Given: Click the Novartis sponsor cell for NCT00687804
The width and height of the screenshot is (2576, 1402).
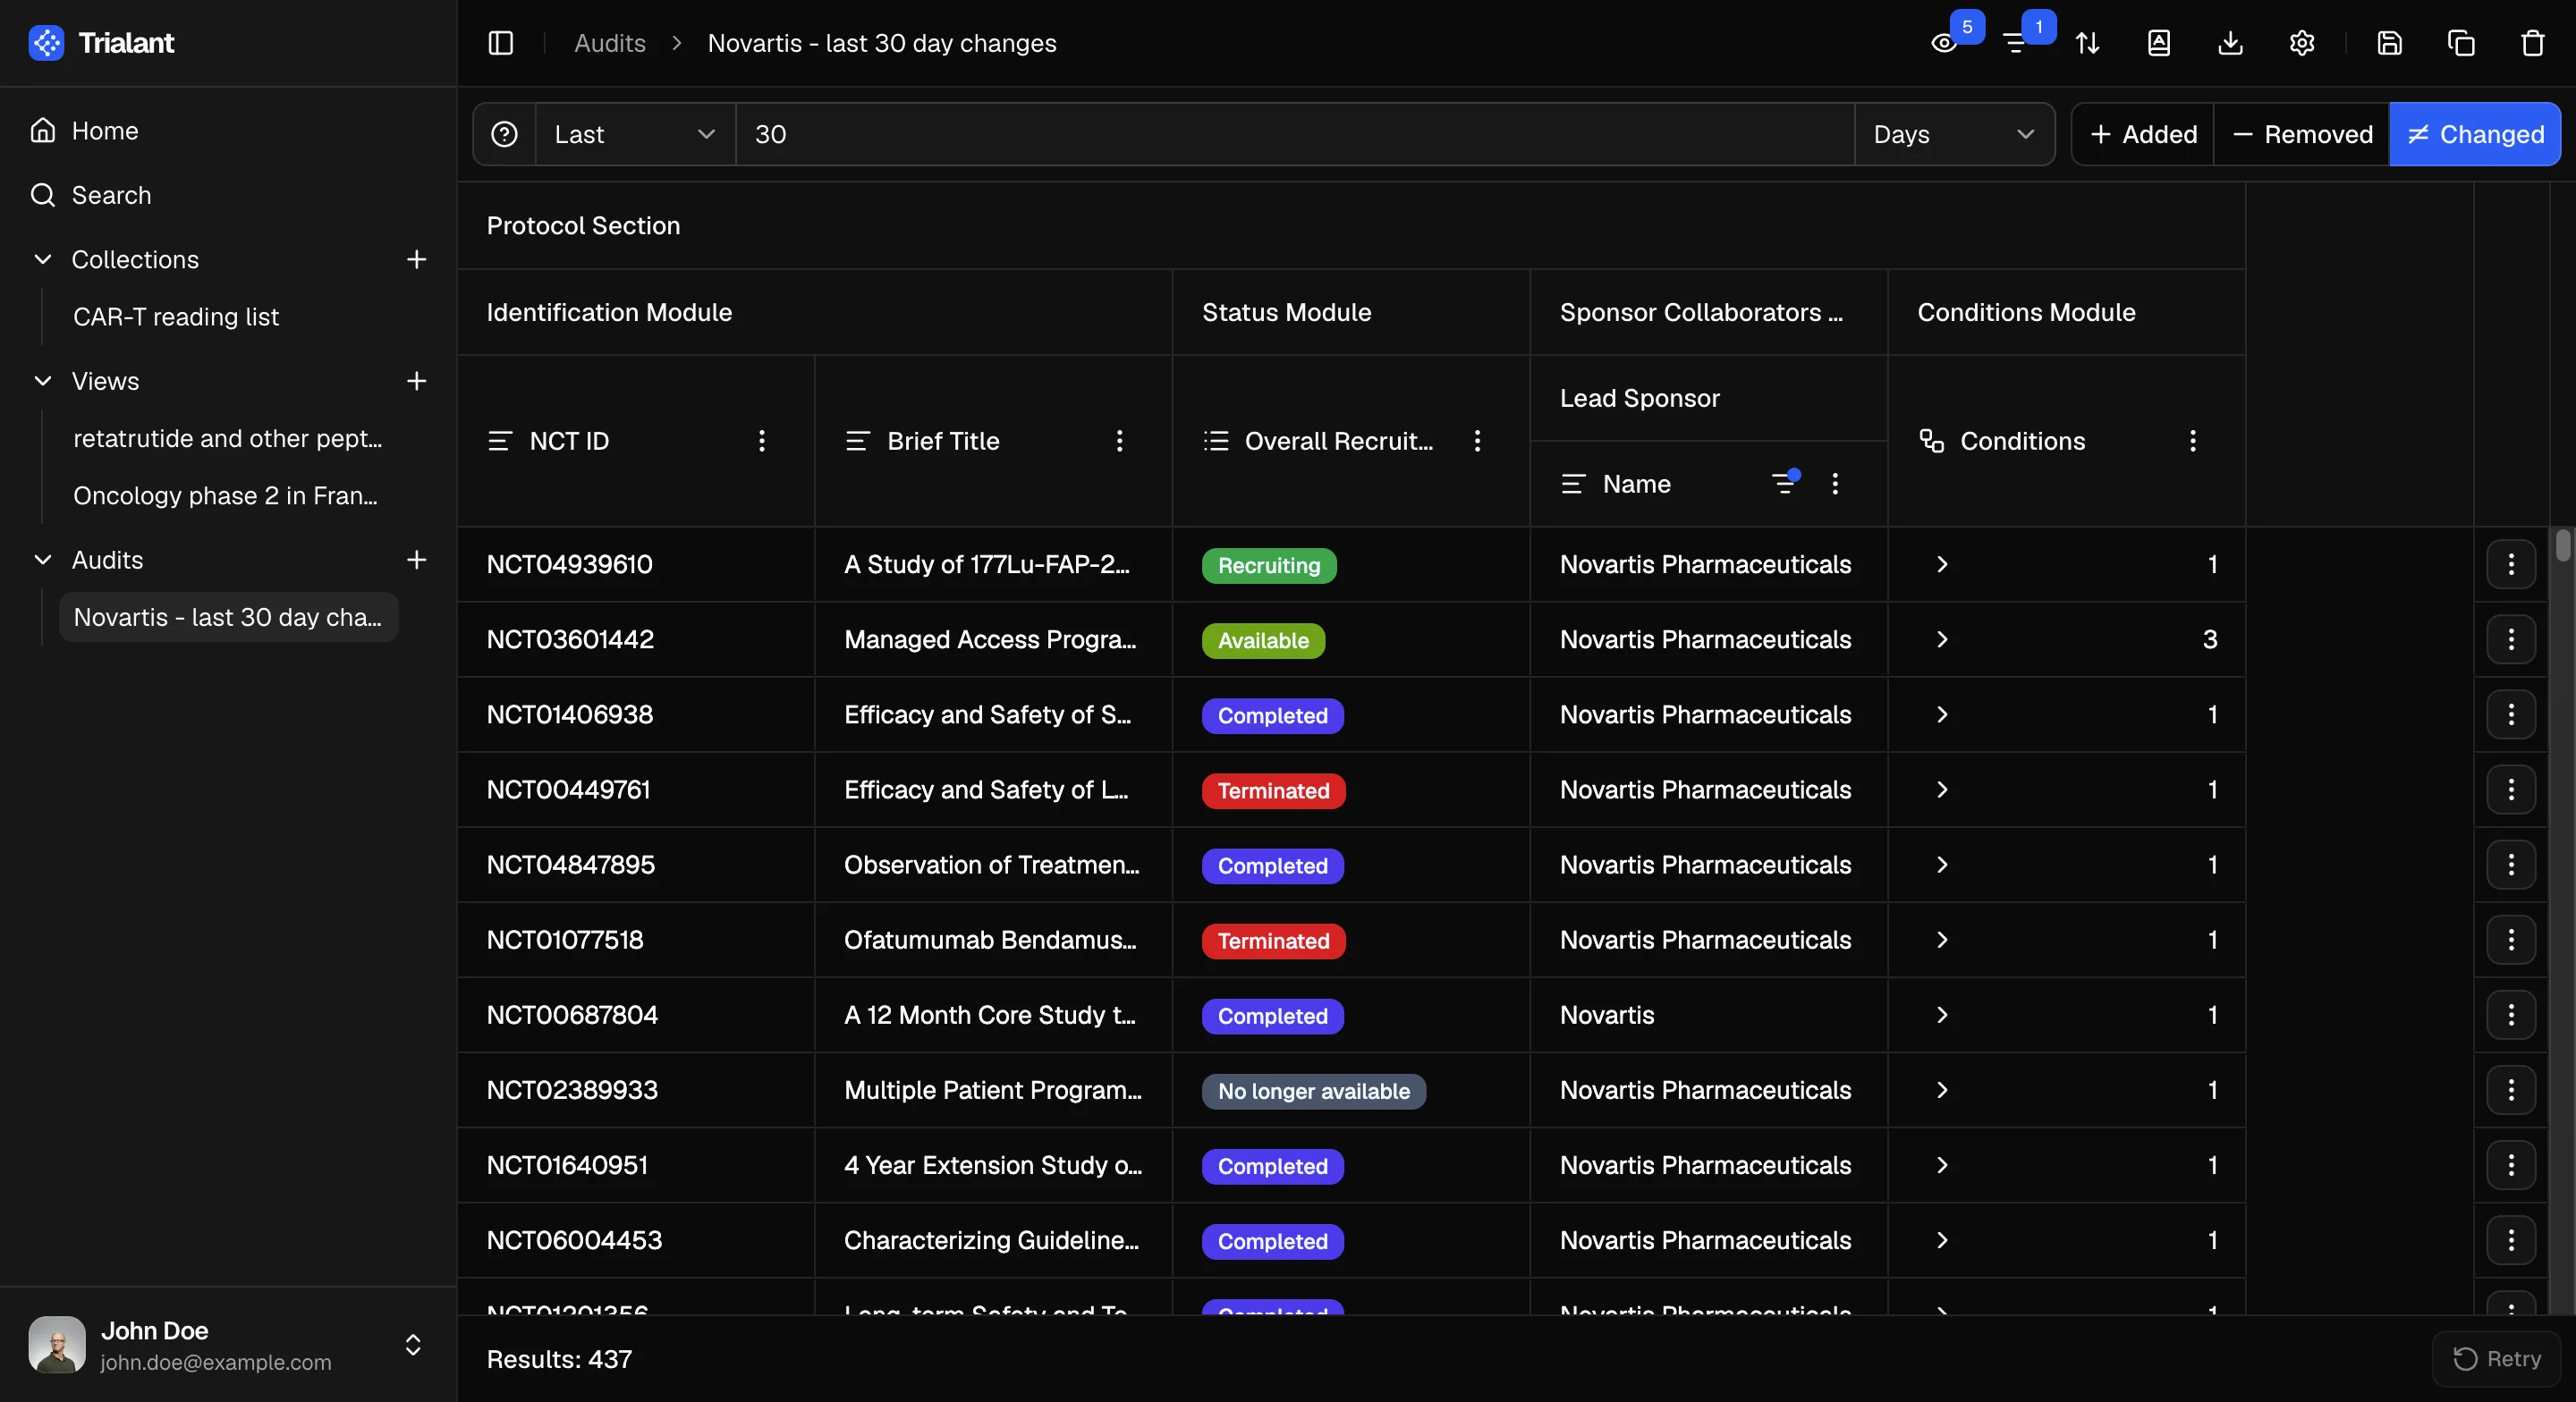Looking at the screenshot, I should coord(1708,1015).
